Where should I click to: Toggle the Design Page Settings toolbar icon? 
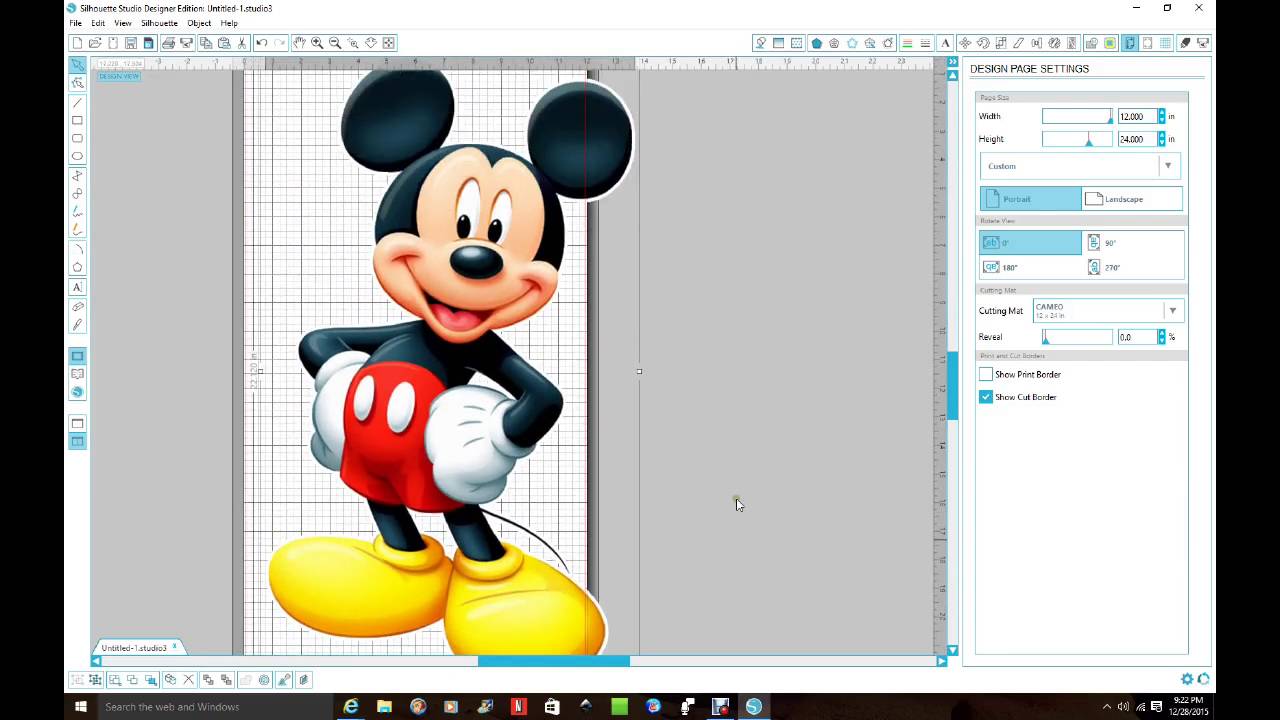pyautogui.click(x=1129, y=43)
